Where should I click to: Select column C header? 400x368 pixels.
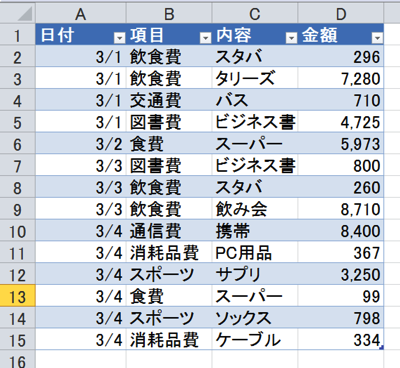click(x=255, y=14)
